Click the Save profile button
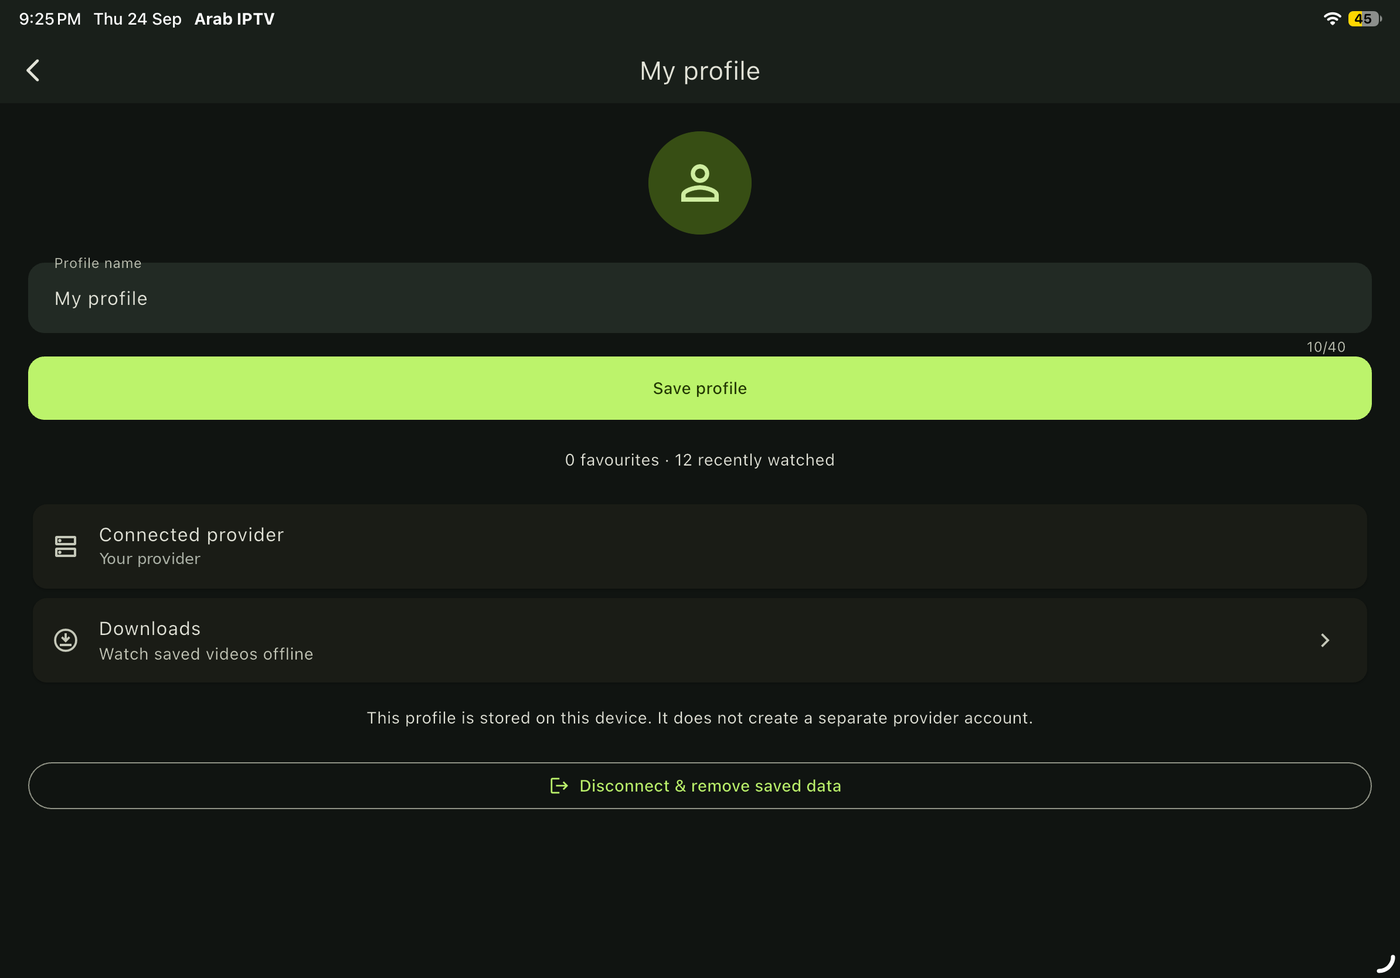This screenshot has width=1400, height=978. pyautogui.click(x=700, y=388)
